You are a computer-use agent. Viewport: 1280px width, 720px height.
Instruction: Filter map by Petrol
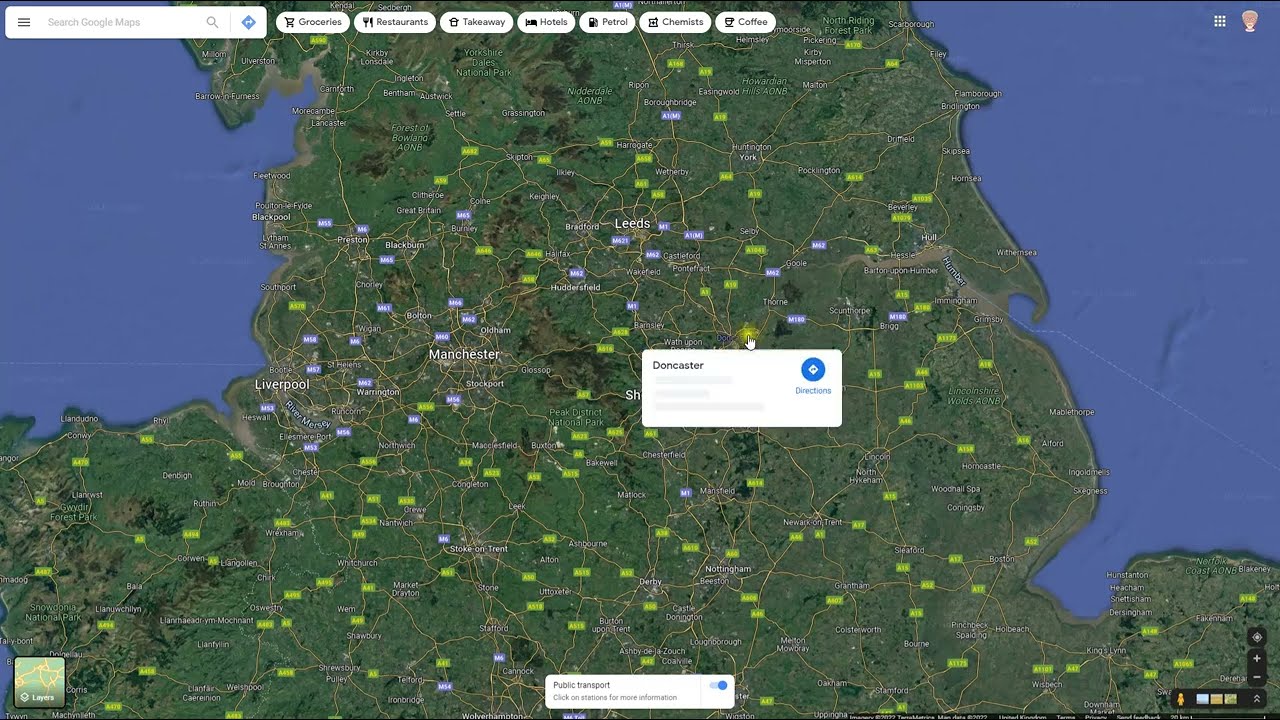point(607,22)
